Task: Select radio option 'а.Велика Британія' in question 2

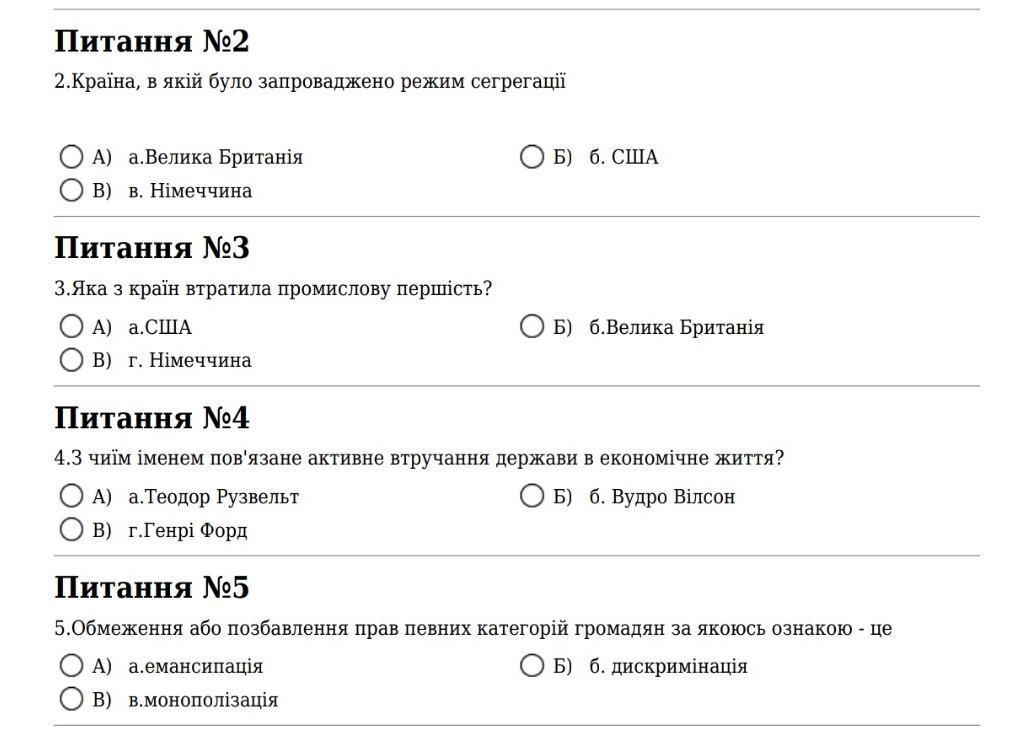Action: (x=71, y=157)
